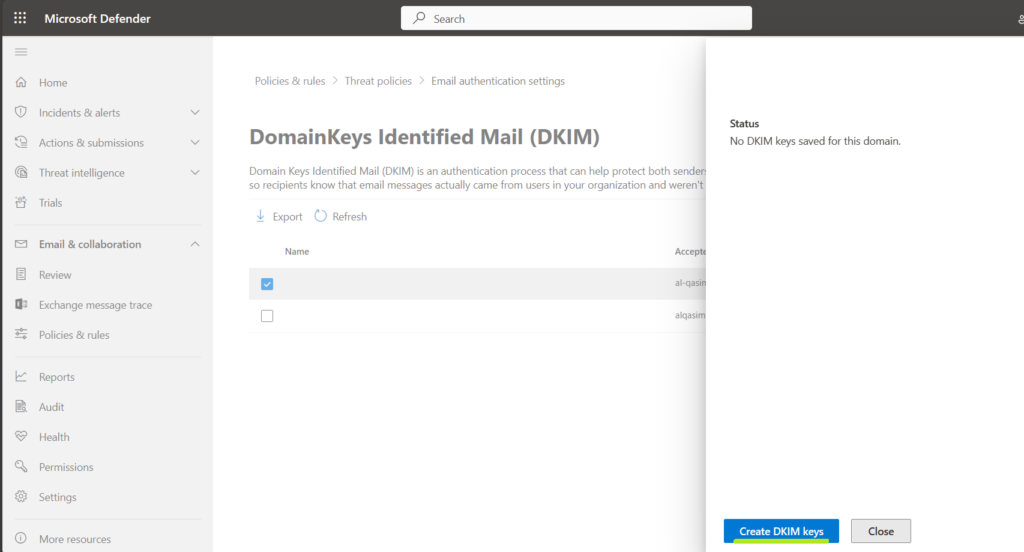Screen dimensions: 1024x552
Task: Click the Email & collaboration envelope icon
Action: [x=21, y=244]
